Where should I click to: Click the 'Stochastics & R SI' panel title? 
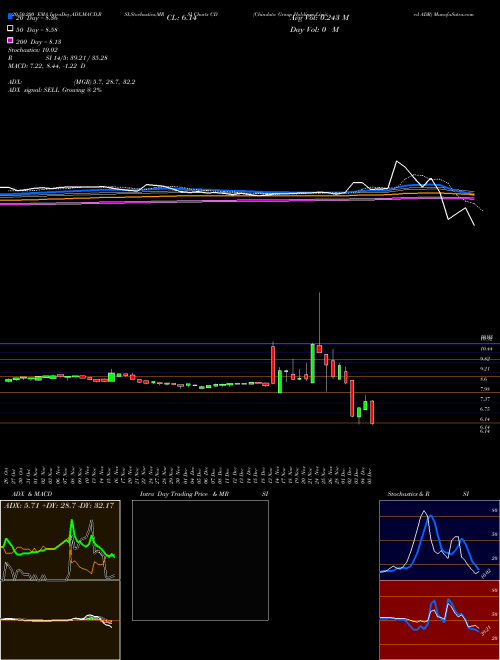click(x=428, y=494)
